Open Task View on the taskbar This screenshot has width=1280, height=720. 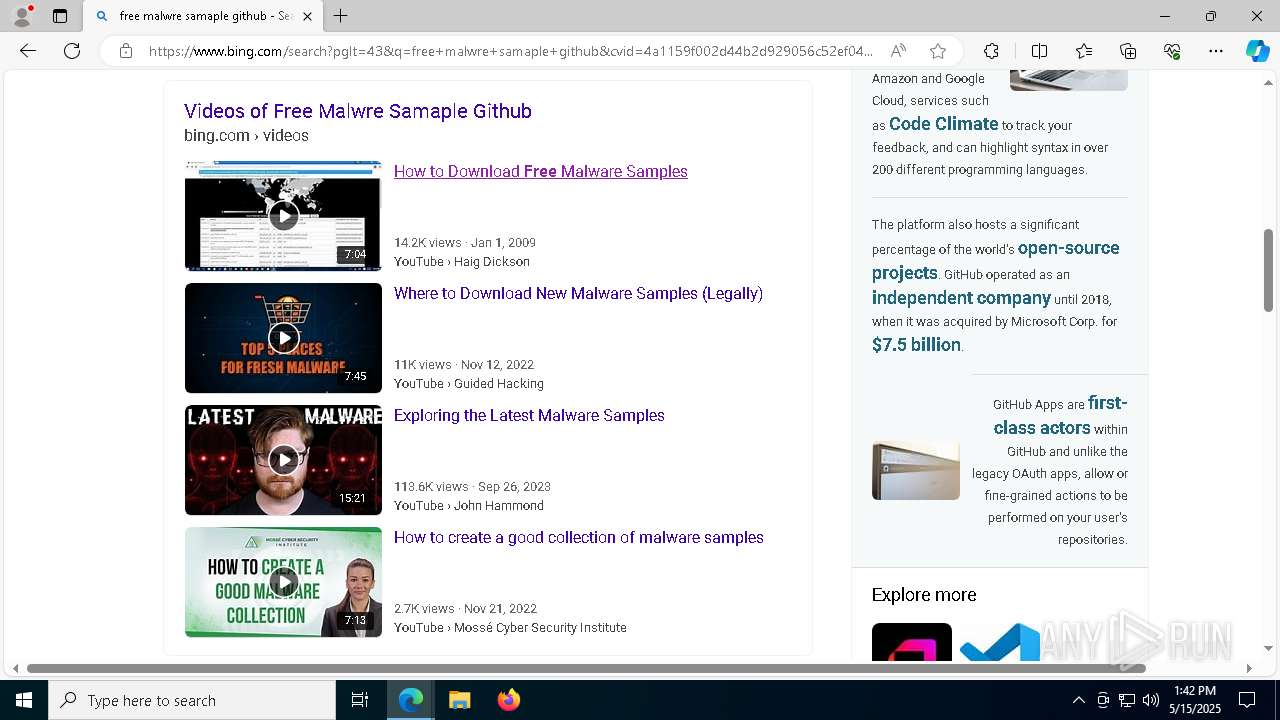[360, 700]
